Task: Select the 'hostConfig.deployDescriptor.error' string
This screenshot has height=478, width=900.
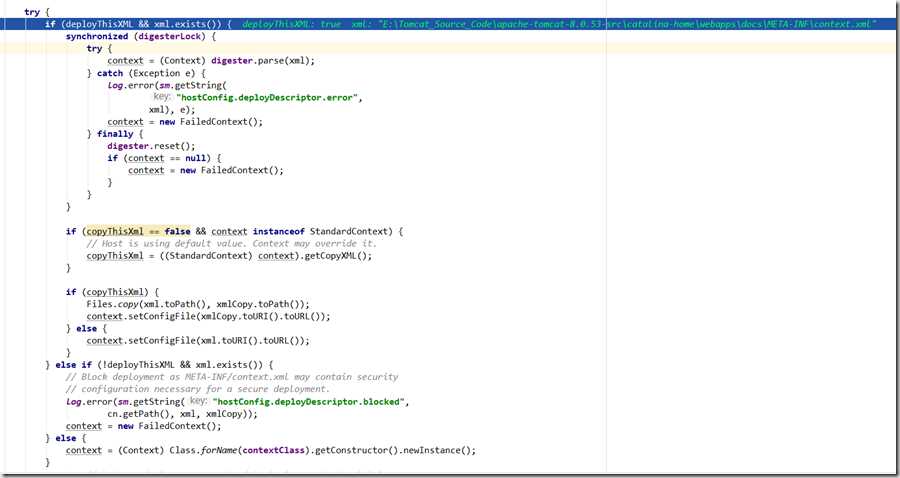Action: [x=269, y=98]
